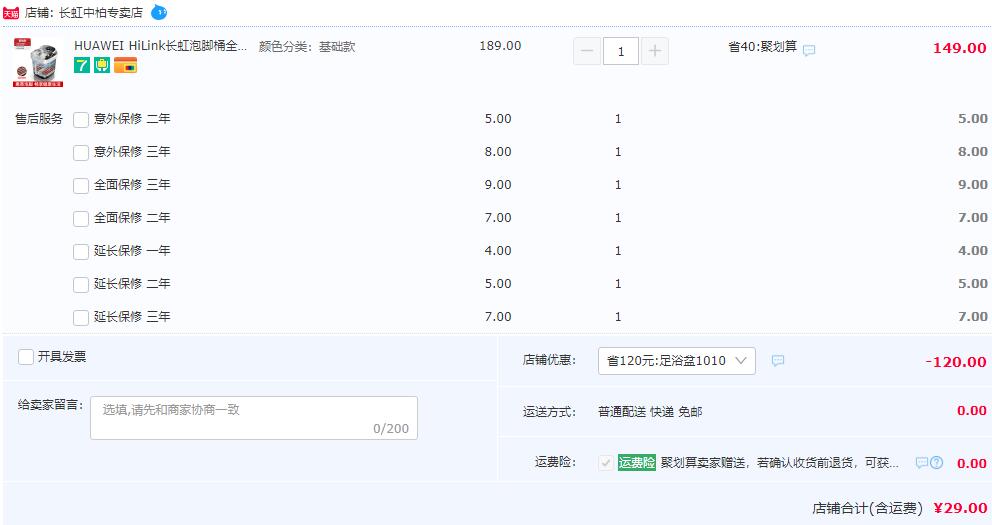Click the 9.00 unit price of 全面保修 三年

498,185
